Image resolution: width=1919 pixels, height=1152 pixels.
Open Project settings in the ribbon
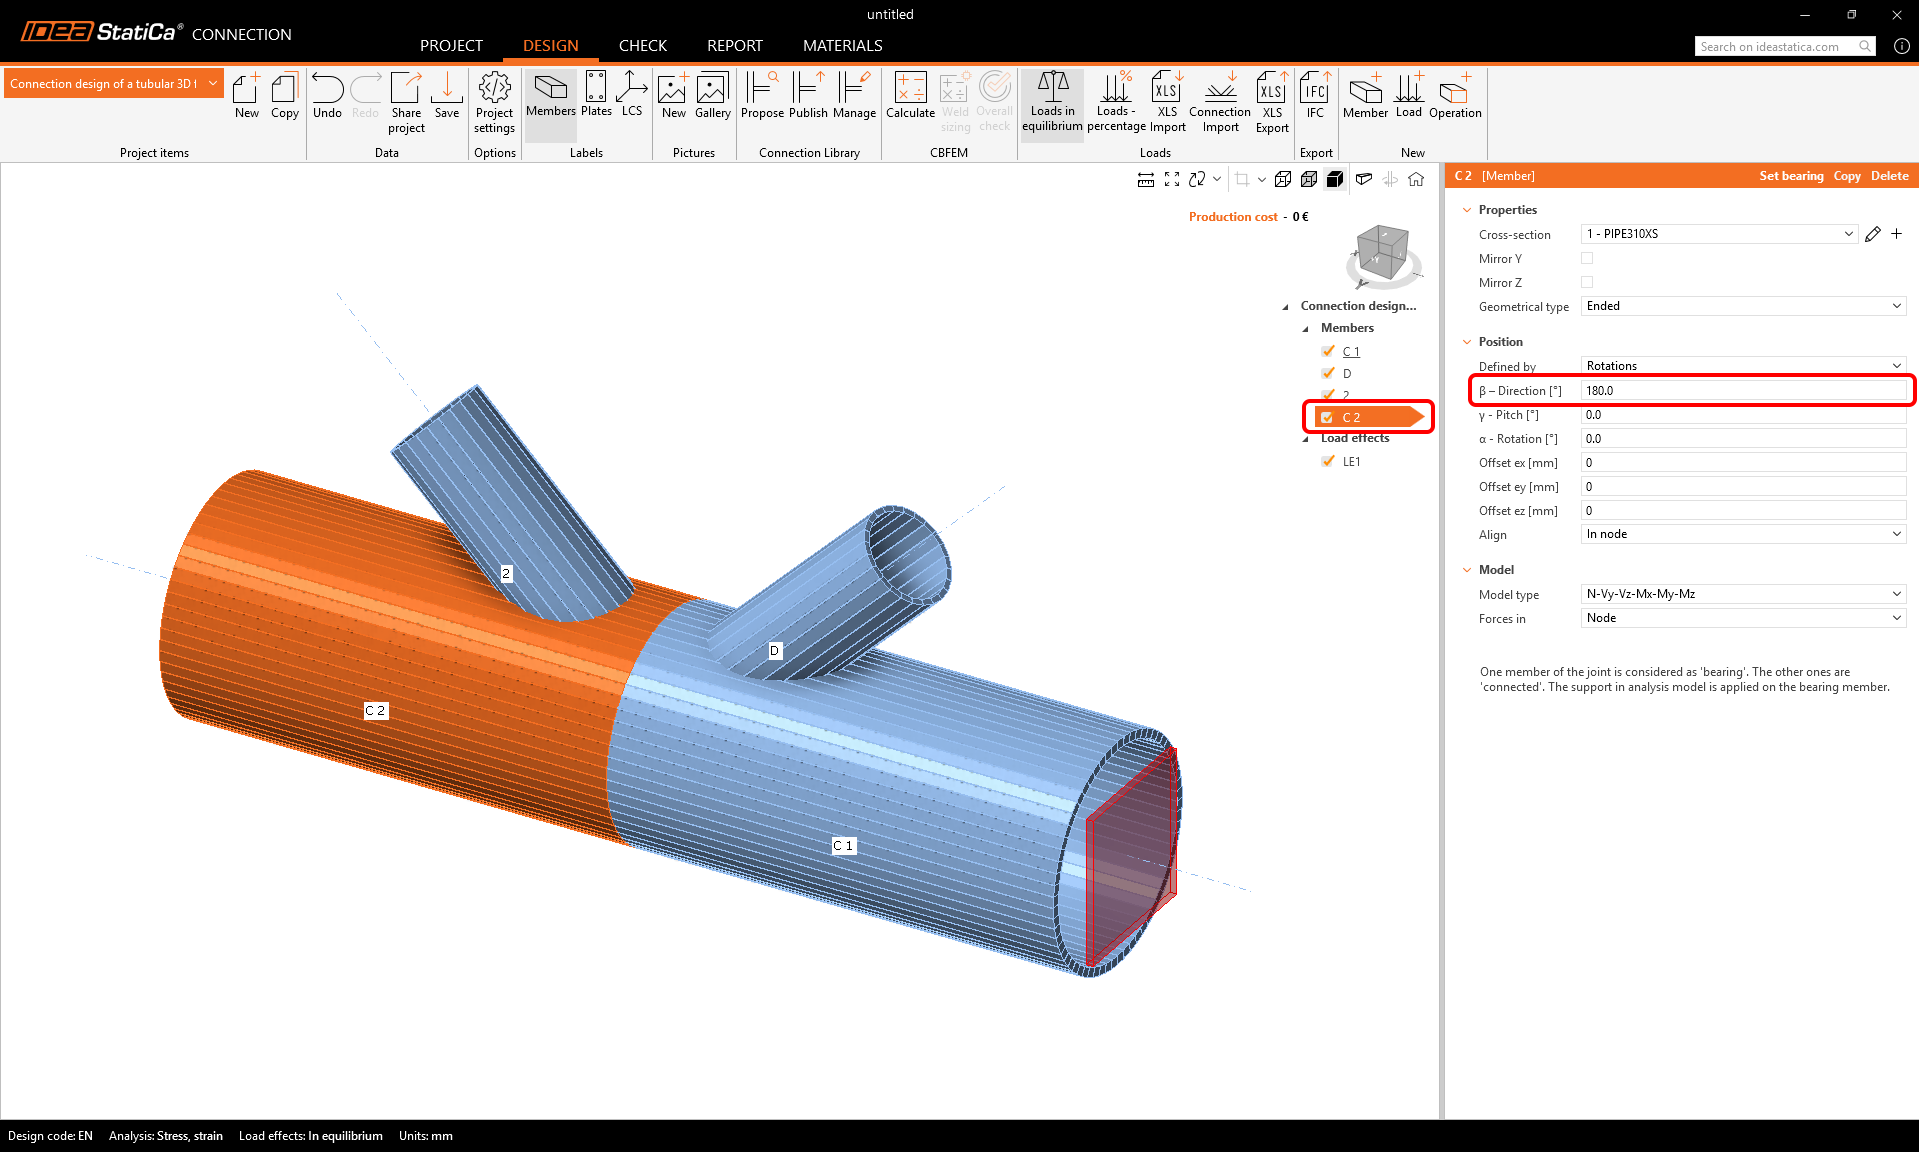pos(494,102)
